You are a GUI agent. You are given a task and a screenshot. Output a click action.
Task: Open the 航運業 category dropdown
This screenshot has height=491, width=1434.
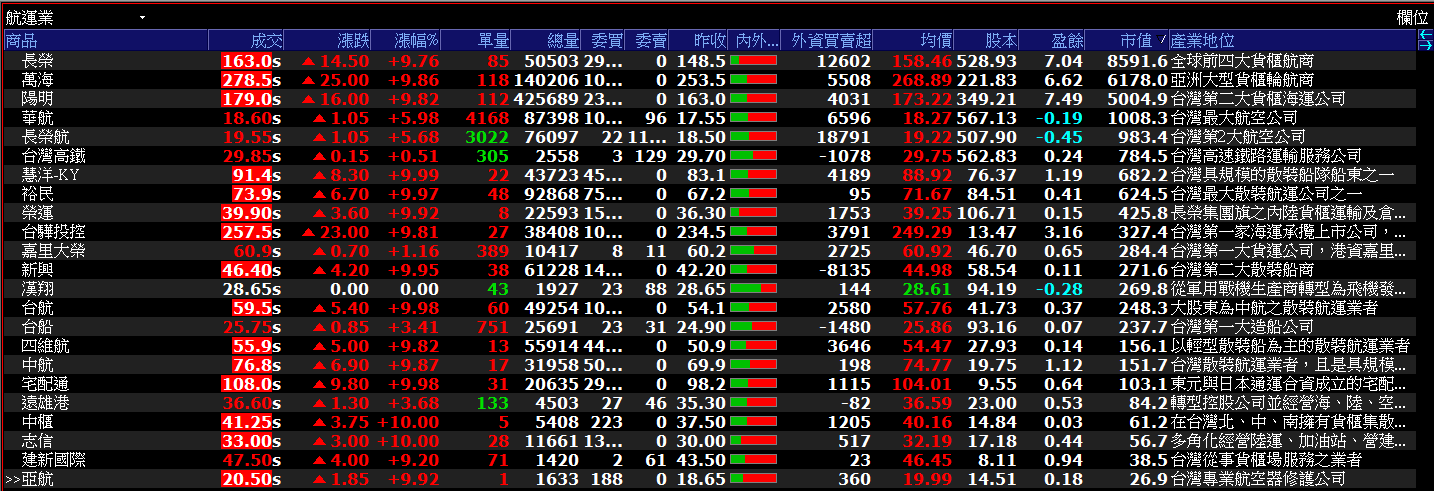tap(142, 18)
